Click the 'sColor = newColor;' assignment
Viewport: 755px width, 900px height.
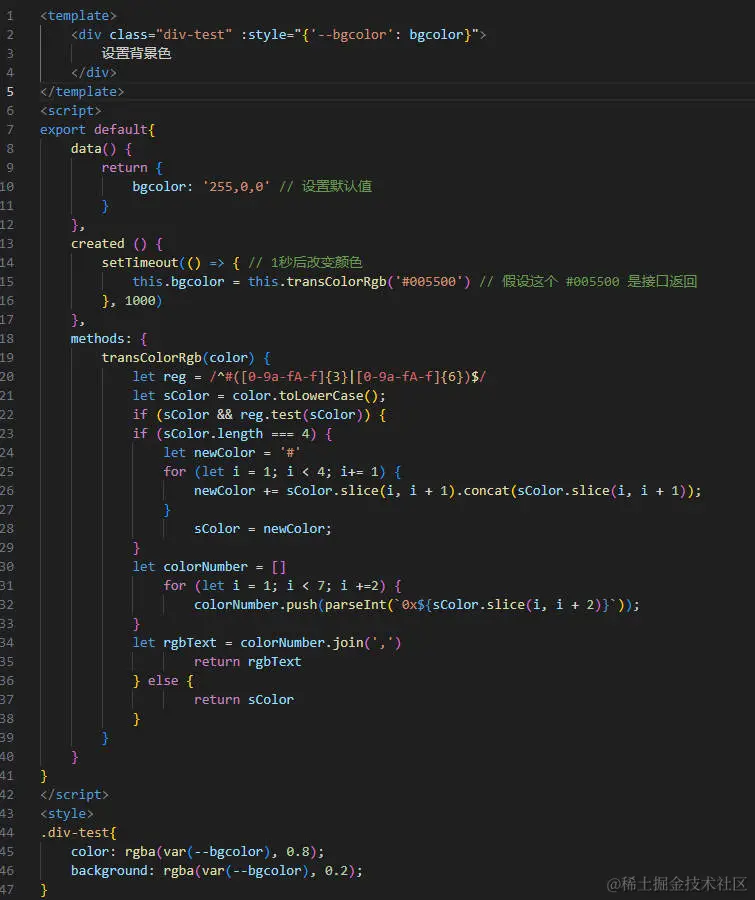point(263,529)
